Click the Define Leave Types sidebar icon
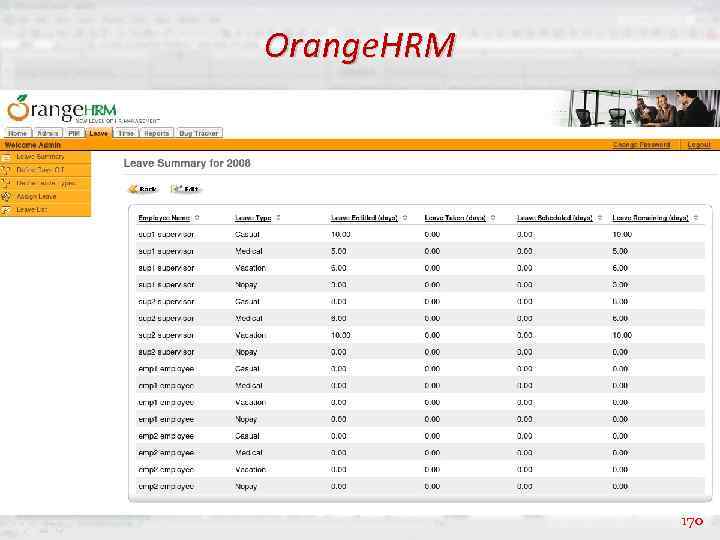 (x=6, y=184)
